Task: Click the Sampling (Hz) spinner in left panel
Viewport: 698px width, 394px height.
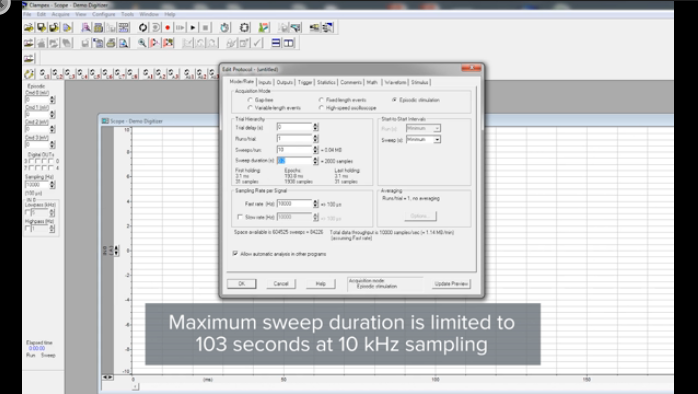Action: (x=53, y=184)
